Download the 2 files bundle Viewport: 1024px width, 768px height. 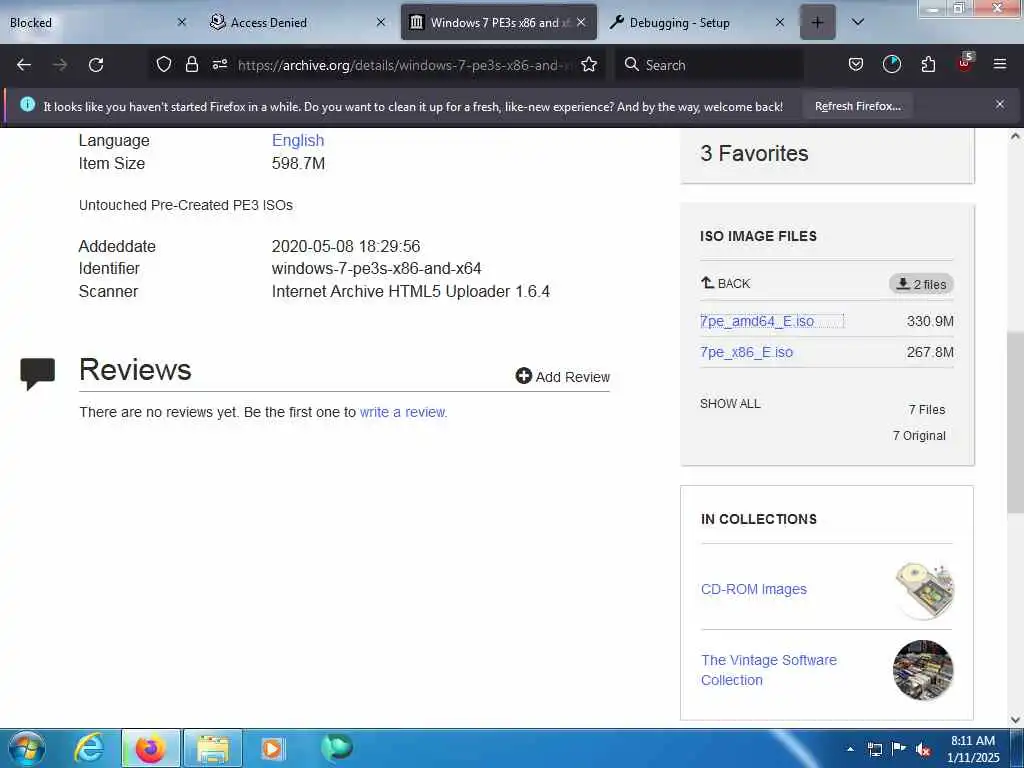(921, 284)
